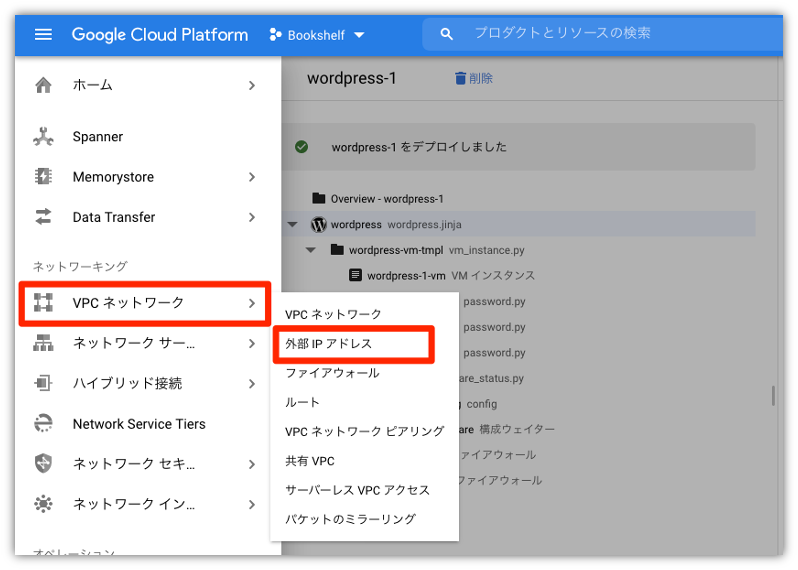
Task: Click the Network Service Tiers icon
Action: (x=43, y=423)
